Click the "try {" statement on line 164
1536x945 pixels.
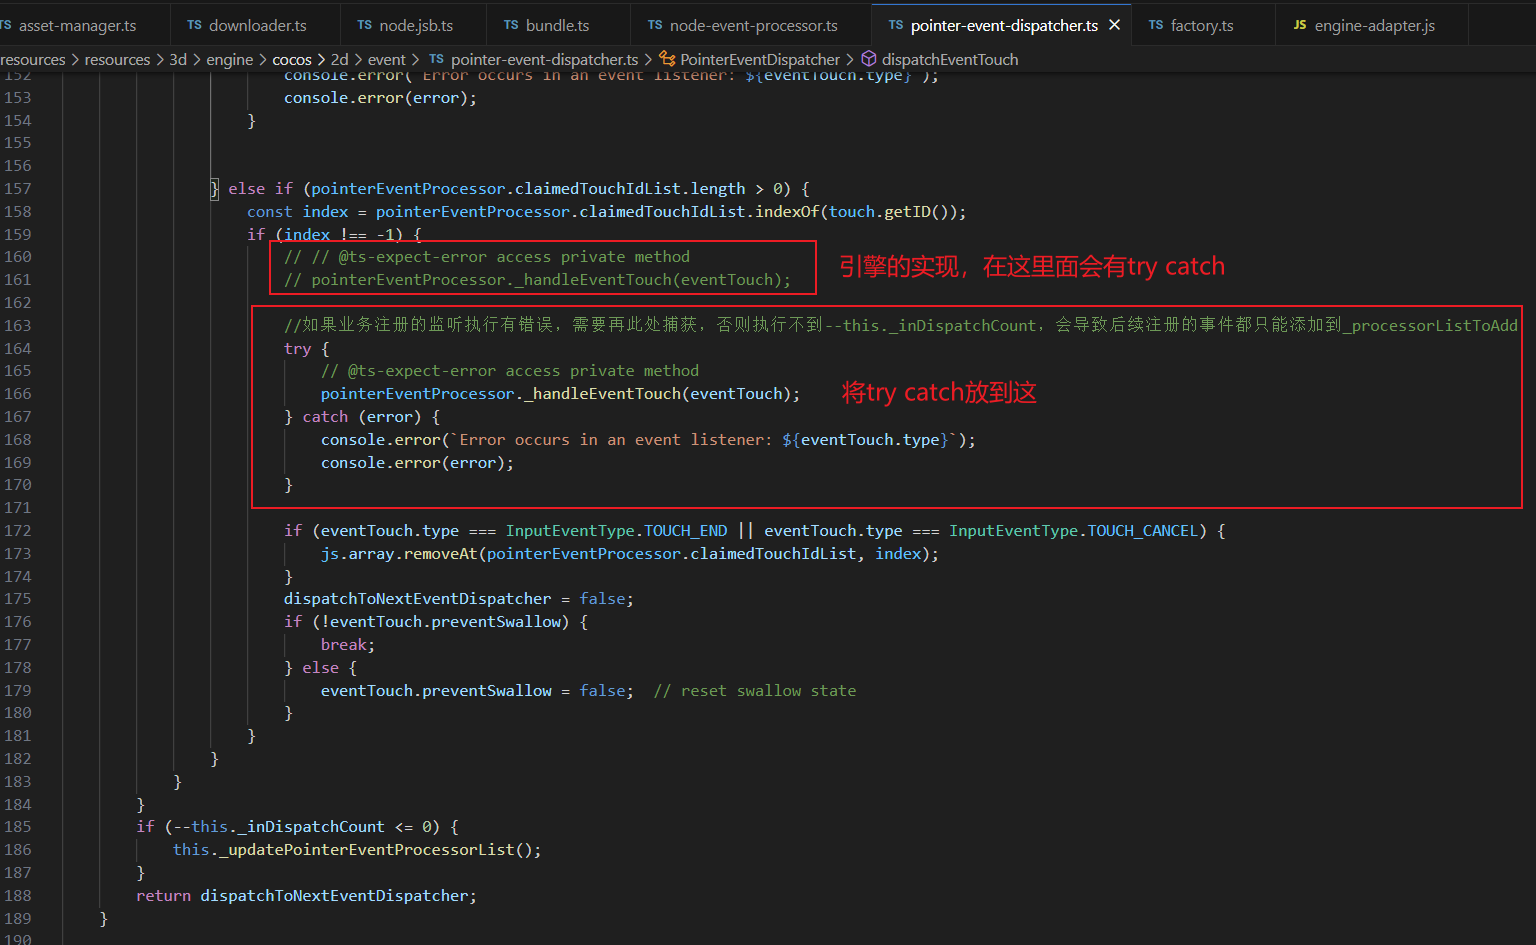[x=307, y=349]
